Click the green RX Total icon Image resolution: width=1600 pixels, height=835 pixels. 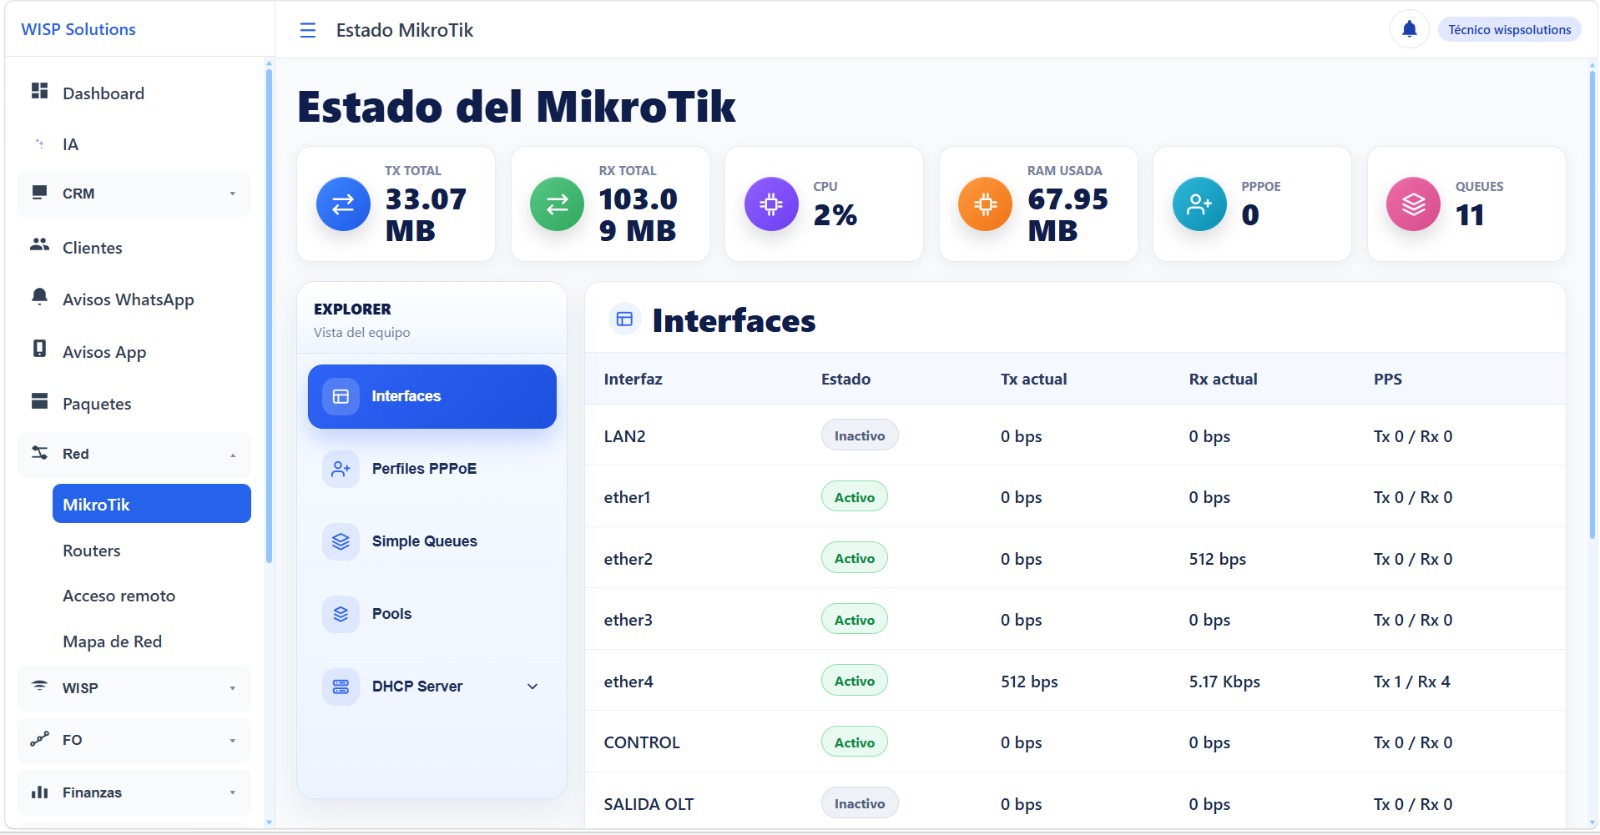point(557,204)
